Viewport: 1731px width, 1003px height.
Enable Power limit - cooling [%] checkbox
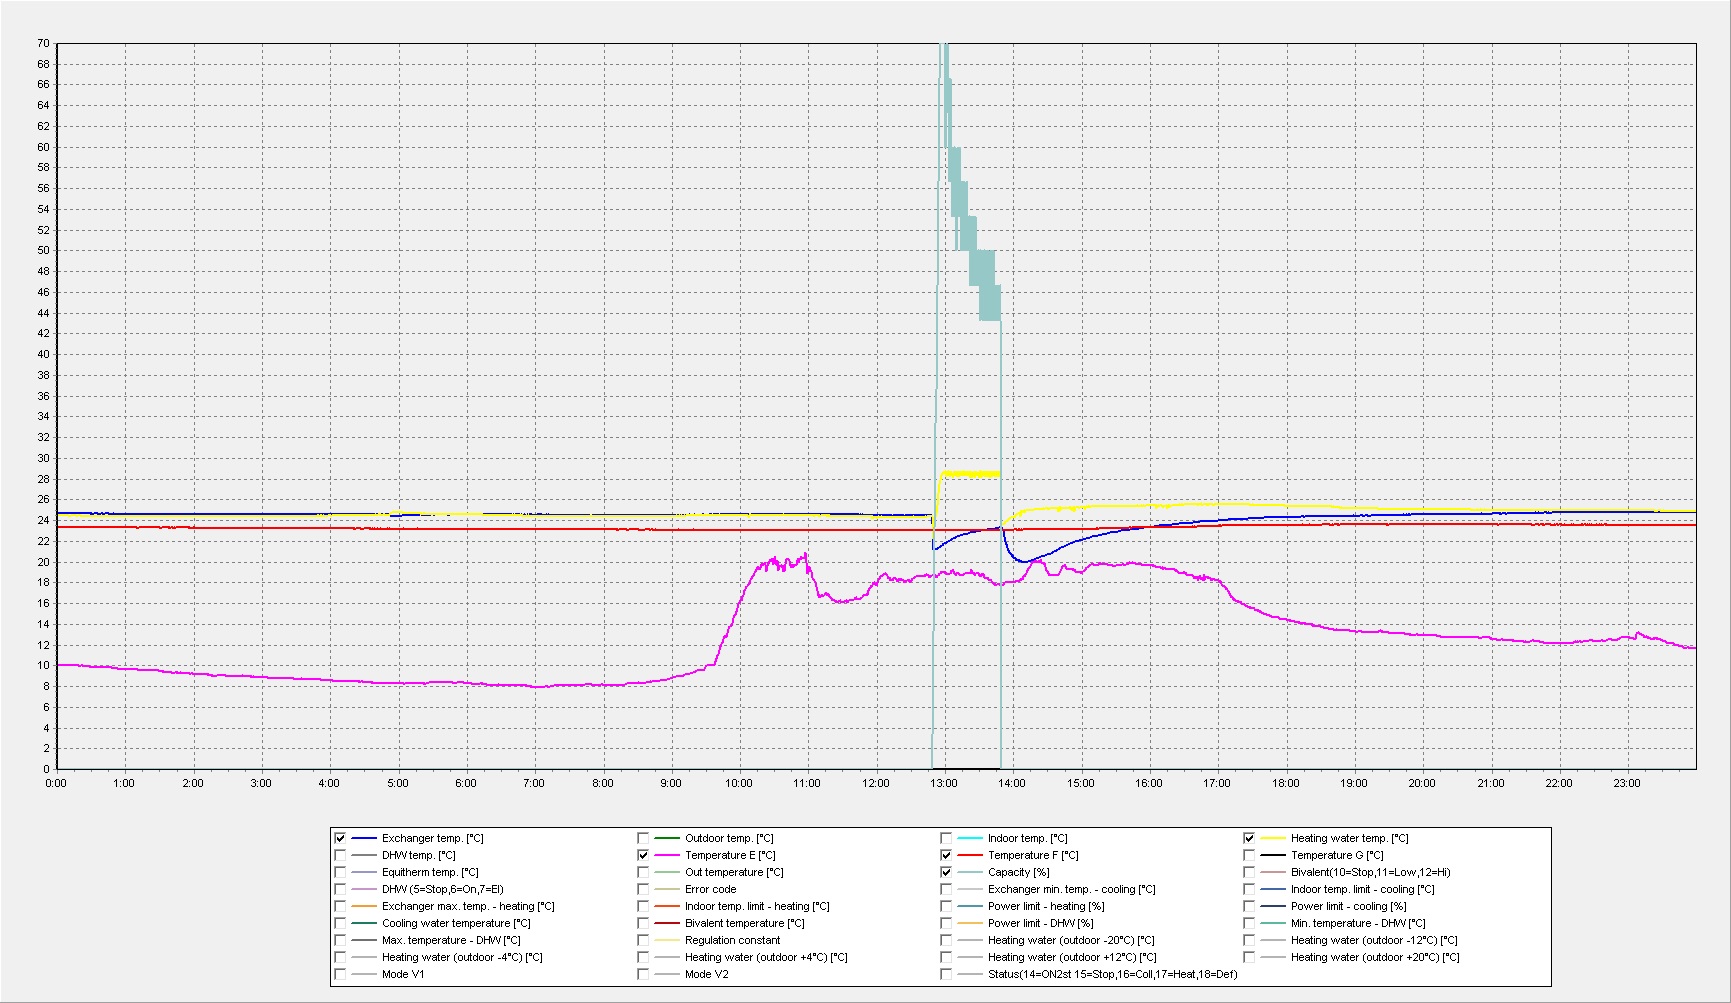pyautogui.click(x=1249, y=906)
